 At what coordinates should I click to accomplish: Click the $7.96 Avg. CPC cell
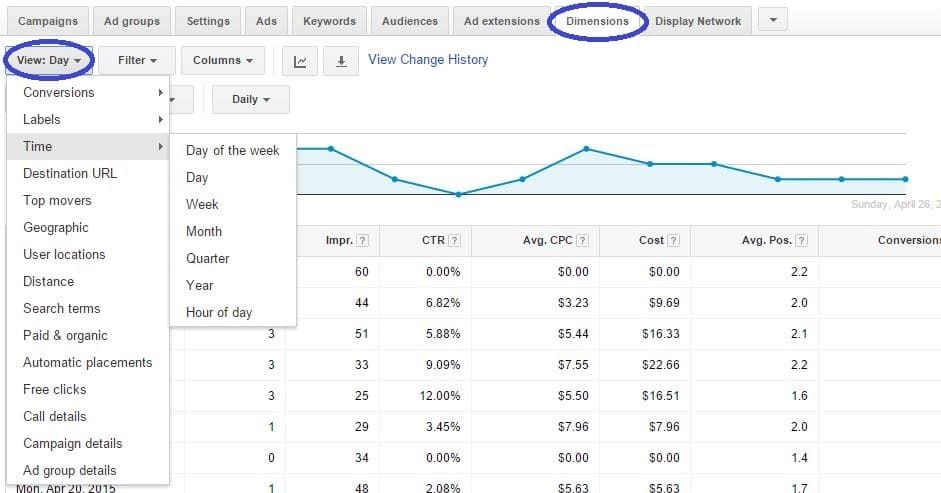[x=573, y=427]
